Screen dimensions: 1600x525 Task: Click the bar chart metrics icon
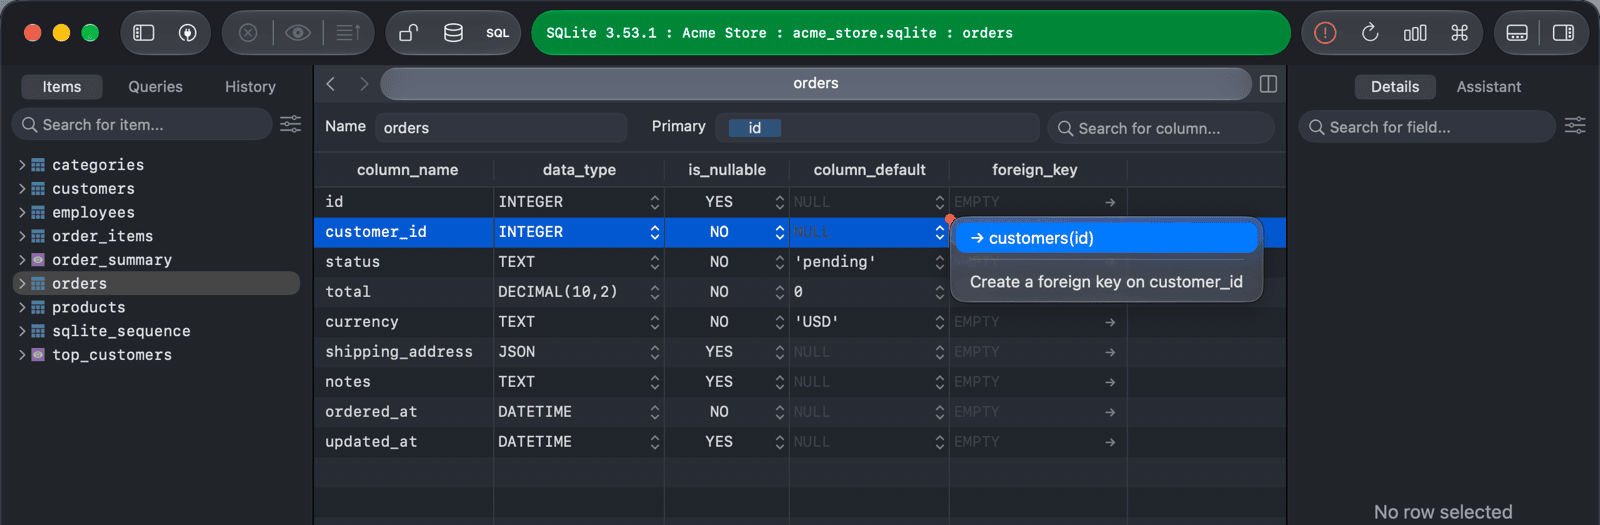[x=1415, y=33]
